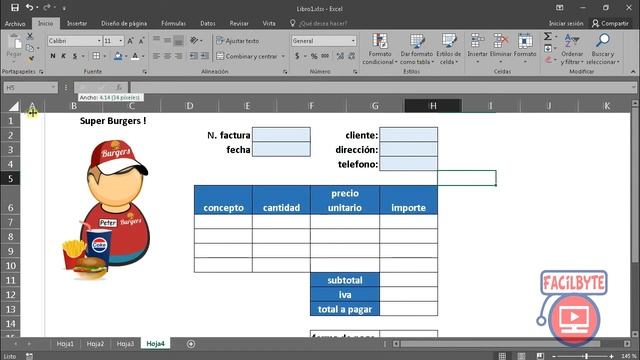Click the fill color bucket swatch
640x360 pixels.
(118, 56)
